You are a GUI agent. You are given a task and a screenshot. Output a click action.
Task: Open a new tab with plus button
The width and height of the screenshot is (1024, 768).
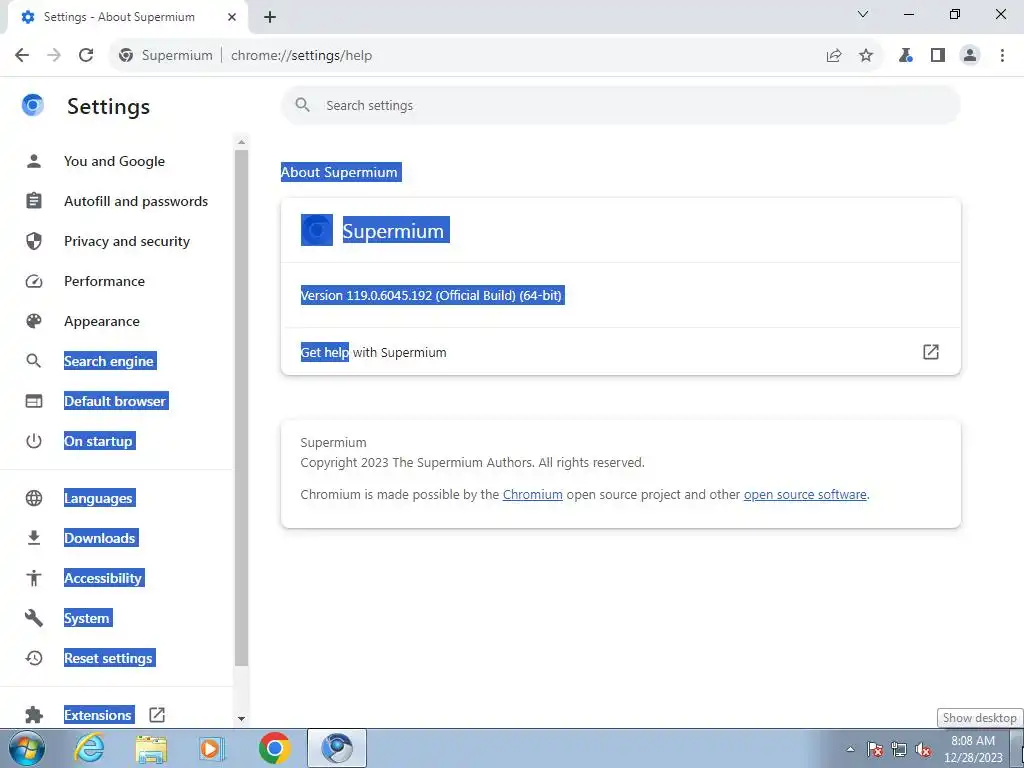tap(270, 17)
